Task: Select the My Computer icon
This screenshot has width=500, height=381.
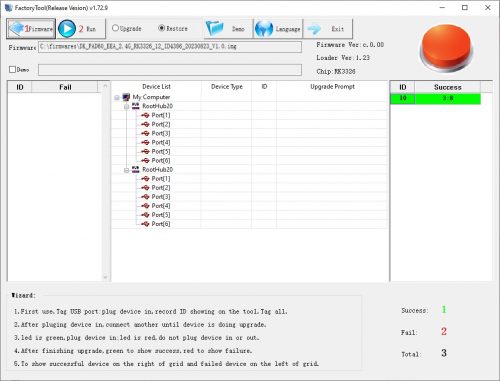Action: (126, 97)
